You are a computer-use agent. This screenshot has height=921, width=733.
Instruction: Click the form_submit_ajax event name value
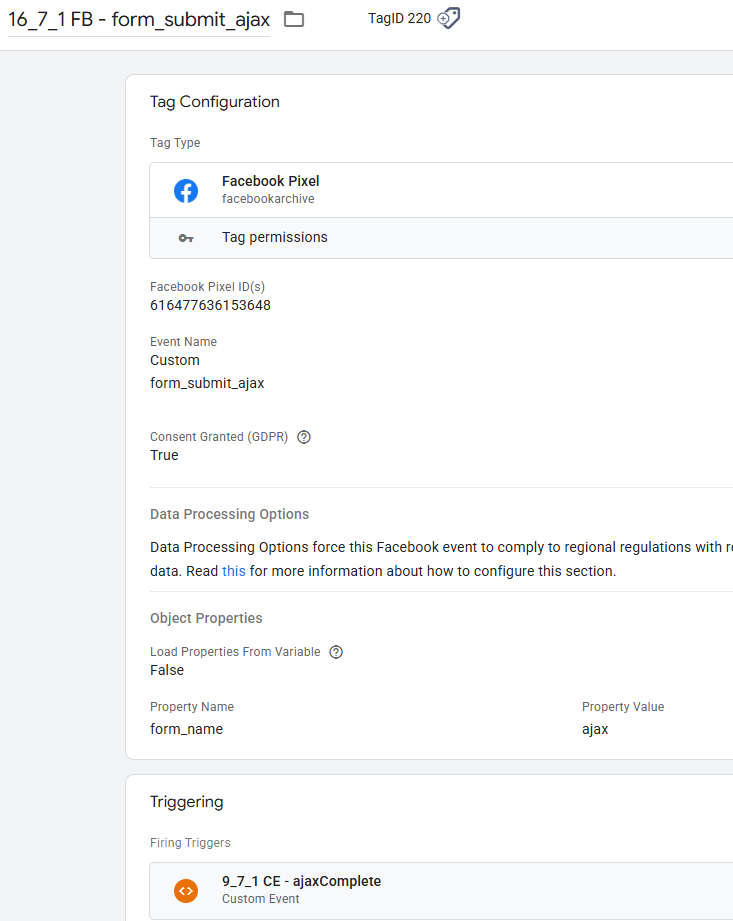pos(207,383)
